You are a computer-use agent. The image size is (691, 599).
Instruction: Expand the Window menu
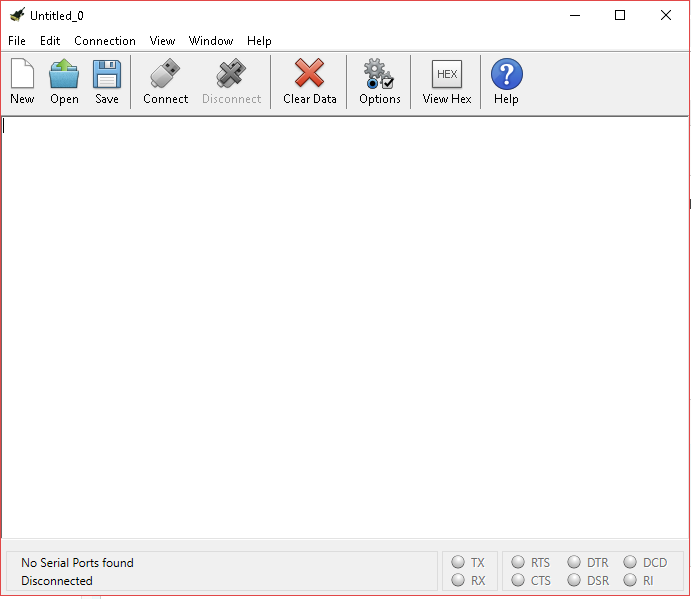point(211,41)
